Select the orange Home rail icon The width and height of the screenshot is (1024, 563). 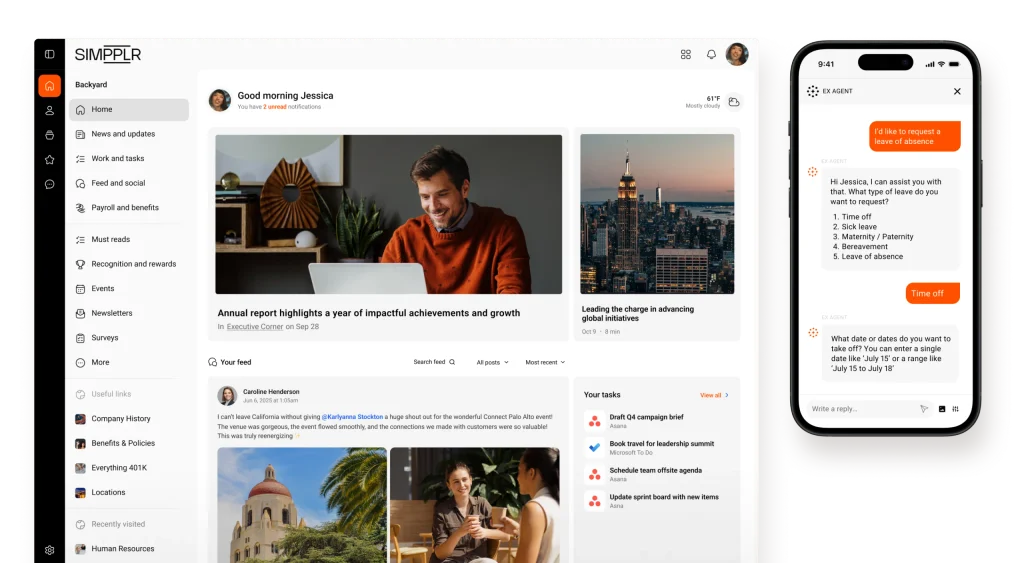pos(50,86)
